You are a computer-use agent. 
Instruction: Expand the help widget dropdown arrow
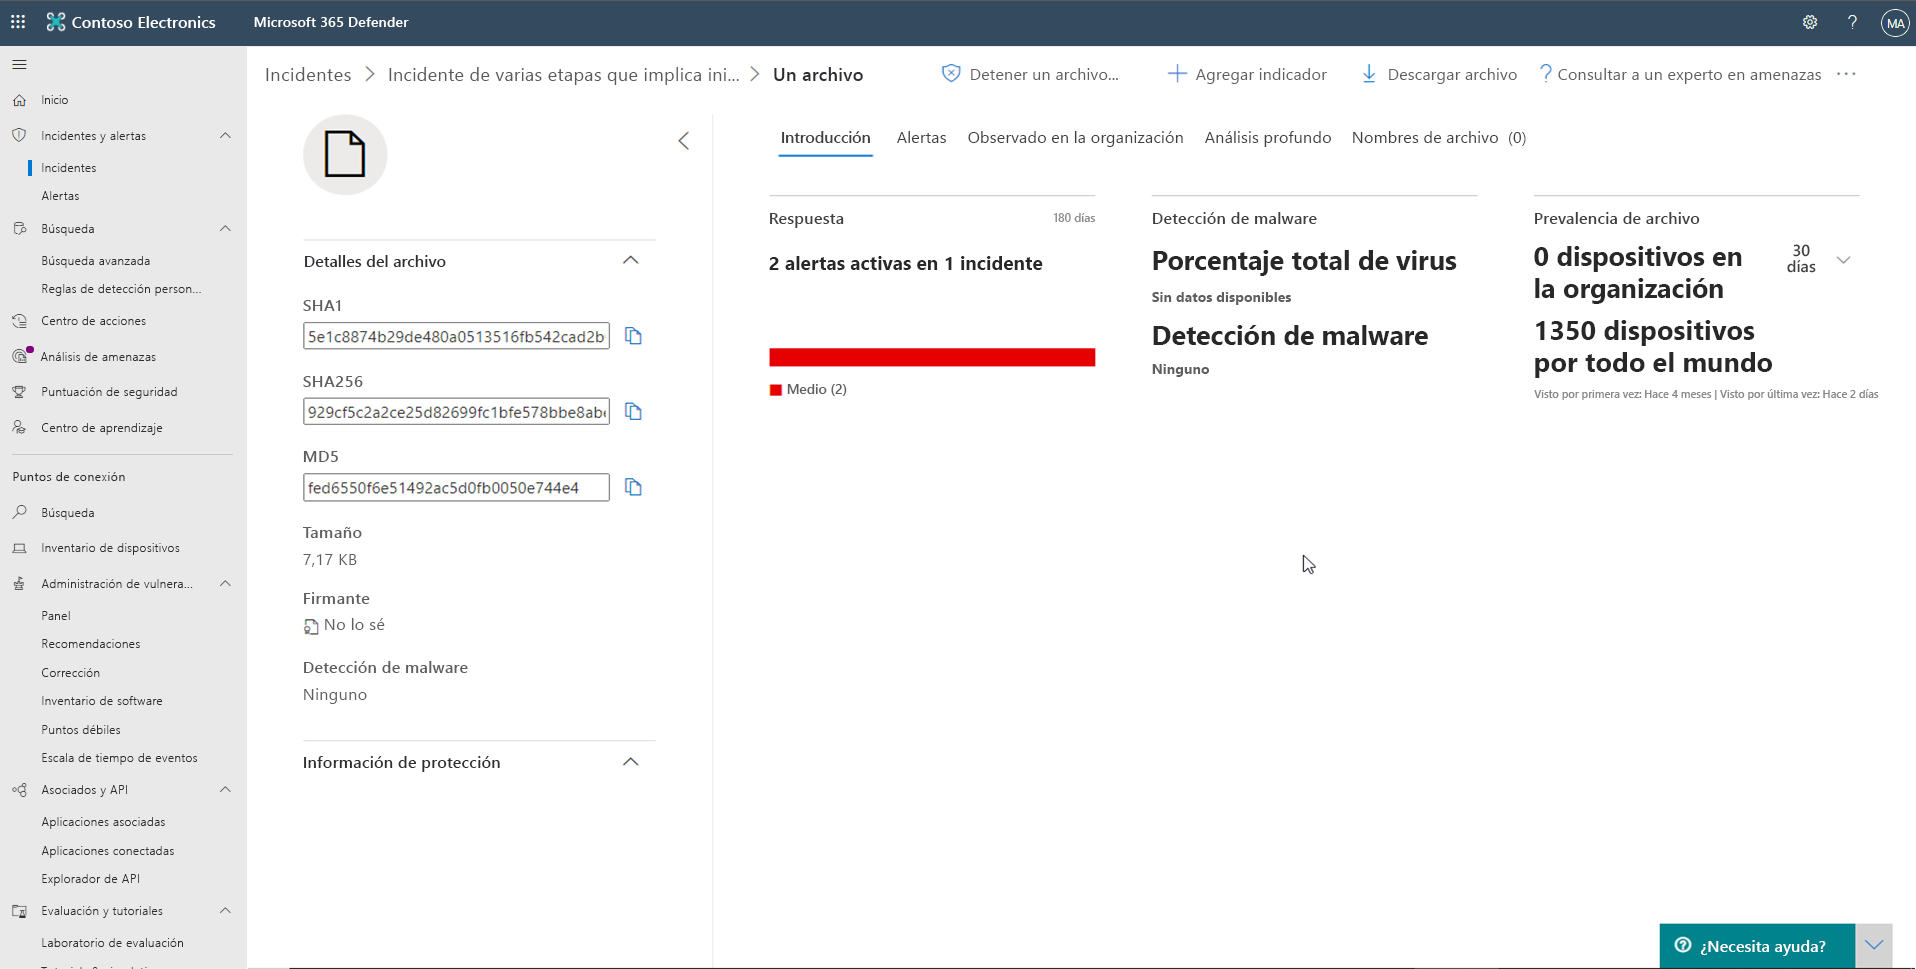[x=1874, y=945]
